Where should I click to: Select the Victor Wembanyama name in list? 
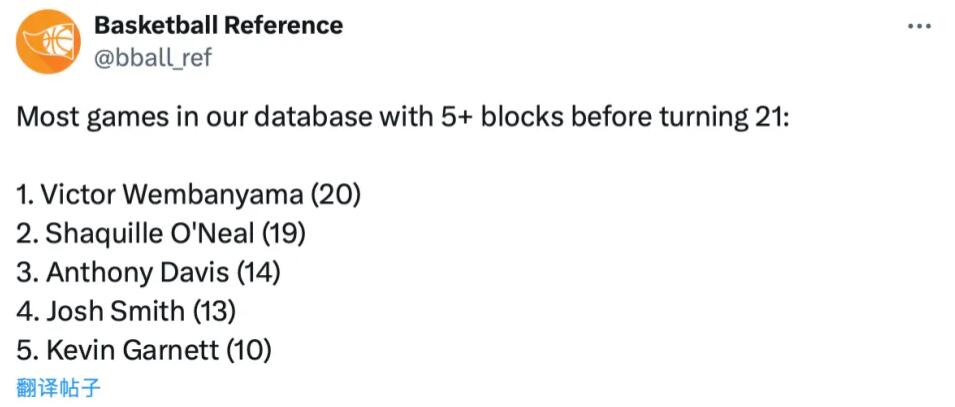coord(175,194)
